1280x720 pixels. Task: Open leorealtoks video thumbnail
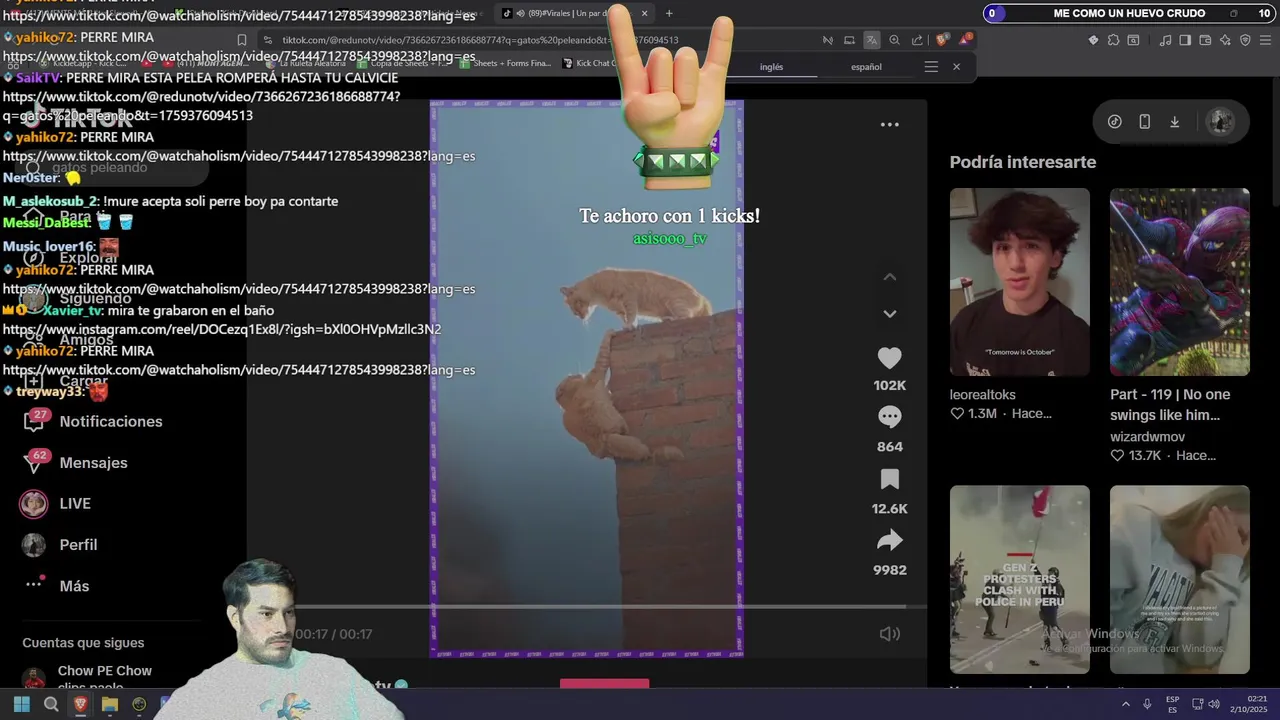pos(1019,282)
